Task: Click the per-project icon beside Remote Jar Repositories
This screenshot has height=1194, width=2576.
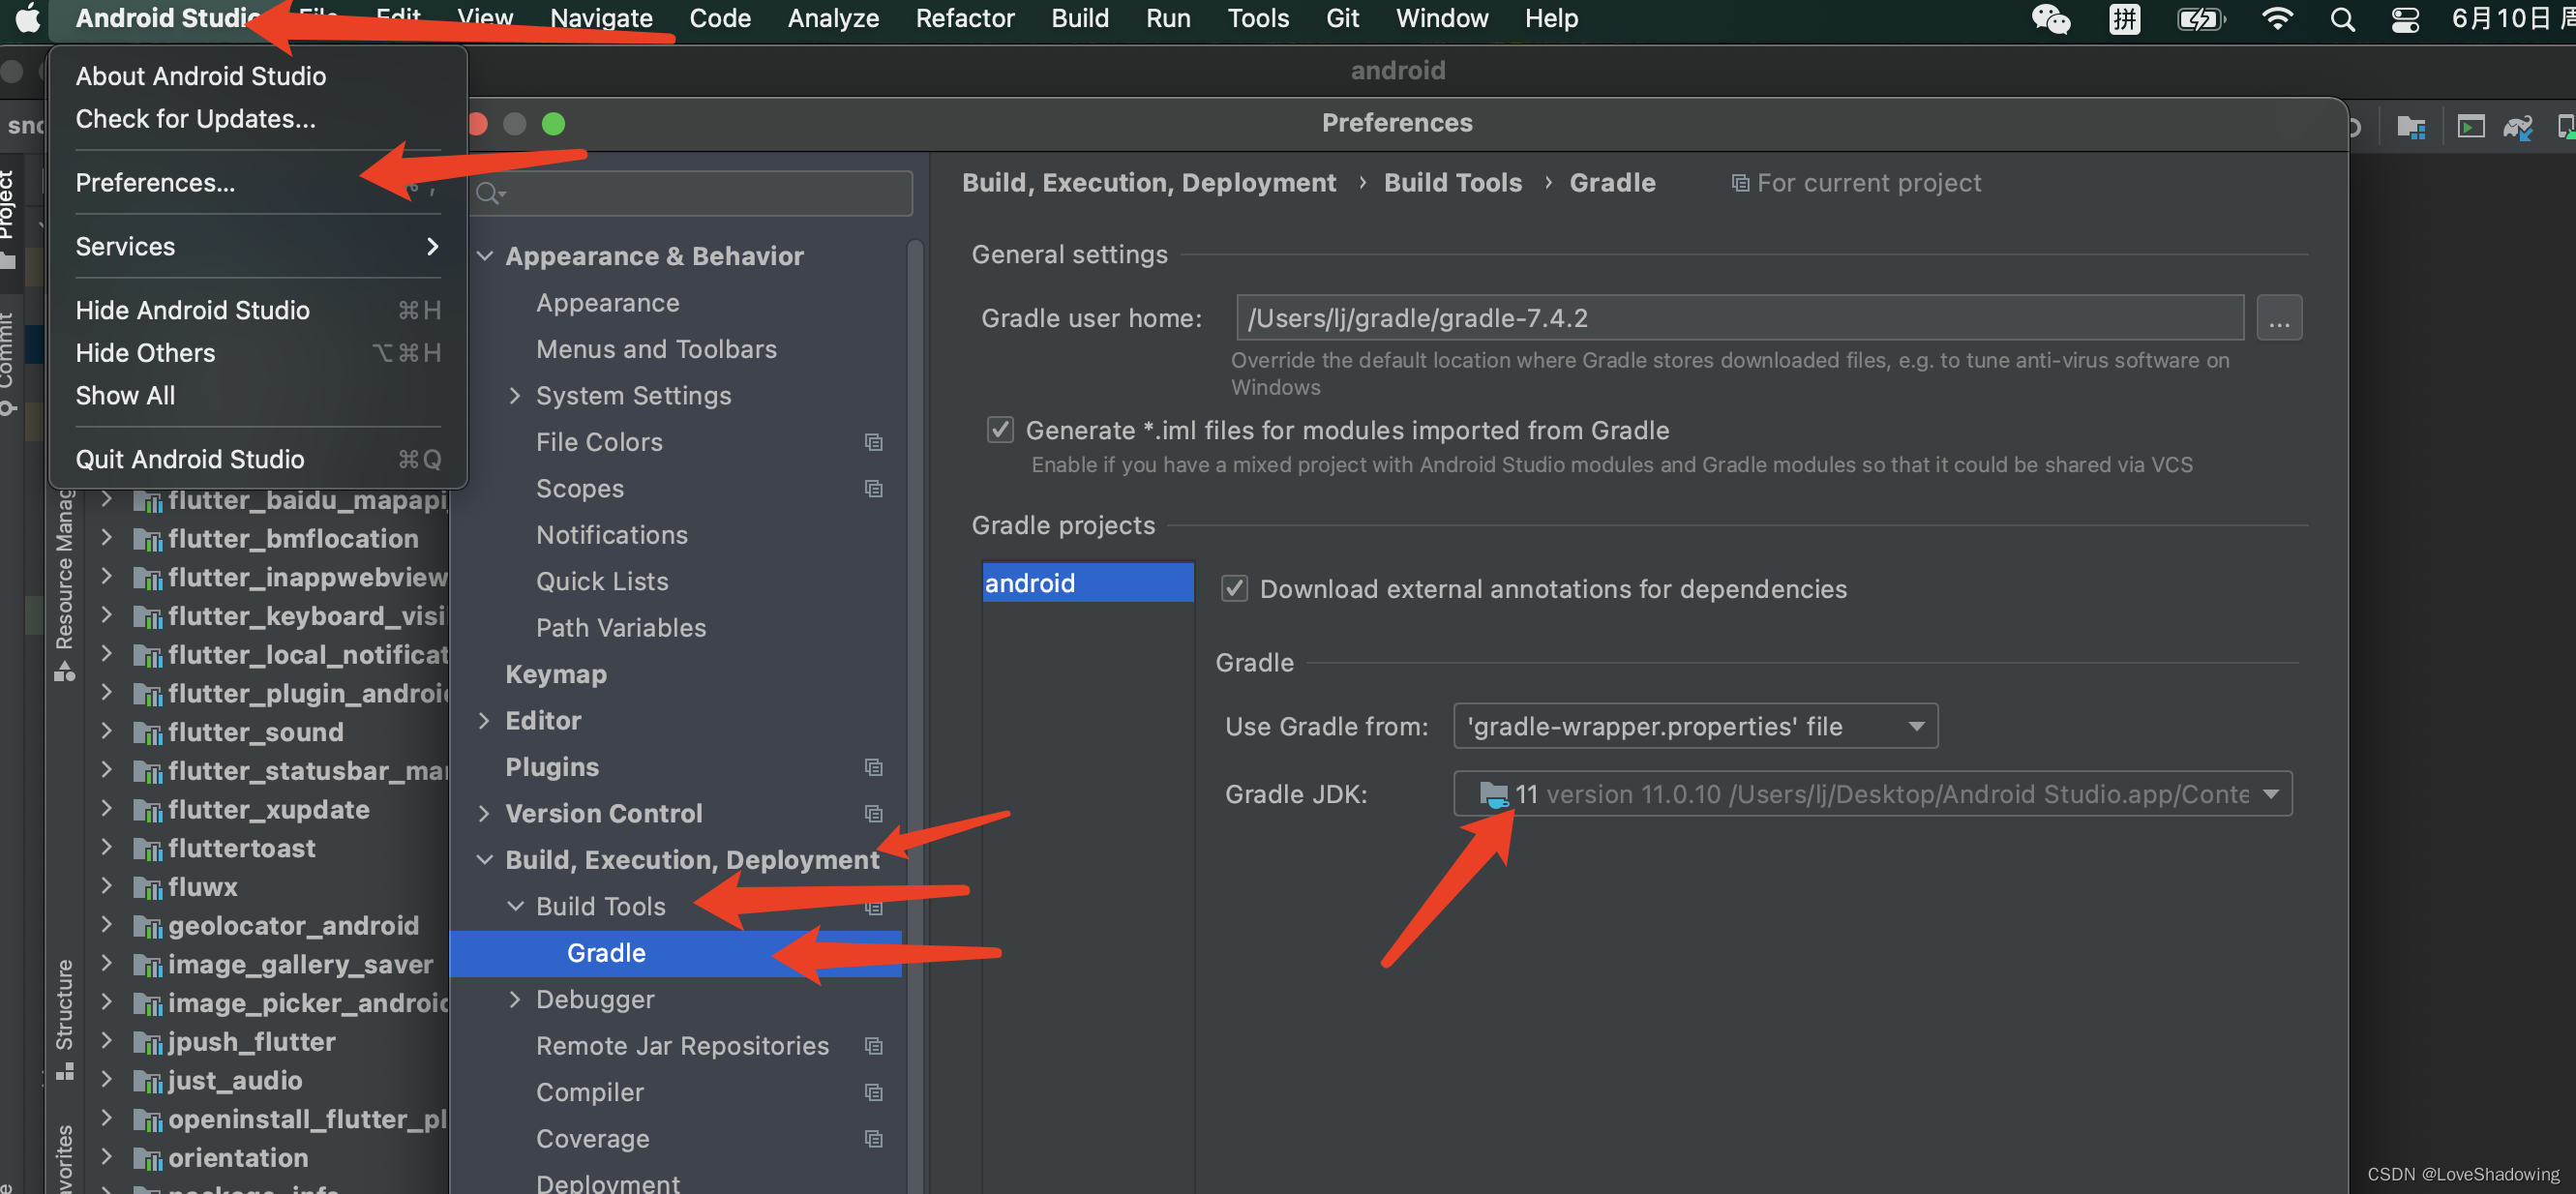Action: (x=873, y=1046)
